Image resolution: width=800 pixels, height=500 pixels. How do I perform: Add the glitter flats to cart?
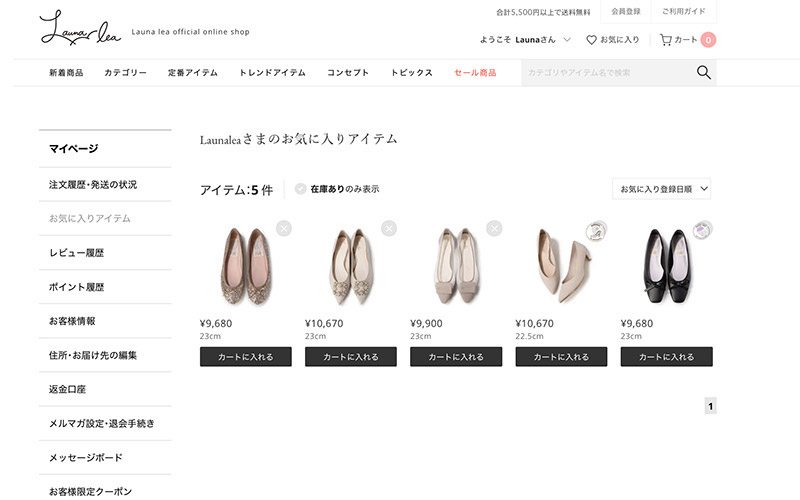click(x=246, y=357)
